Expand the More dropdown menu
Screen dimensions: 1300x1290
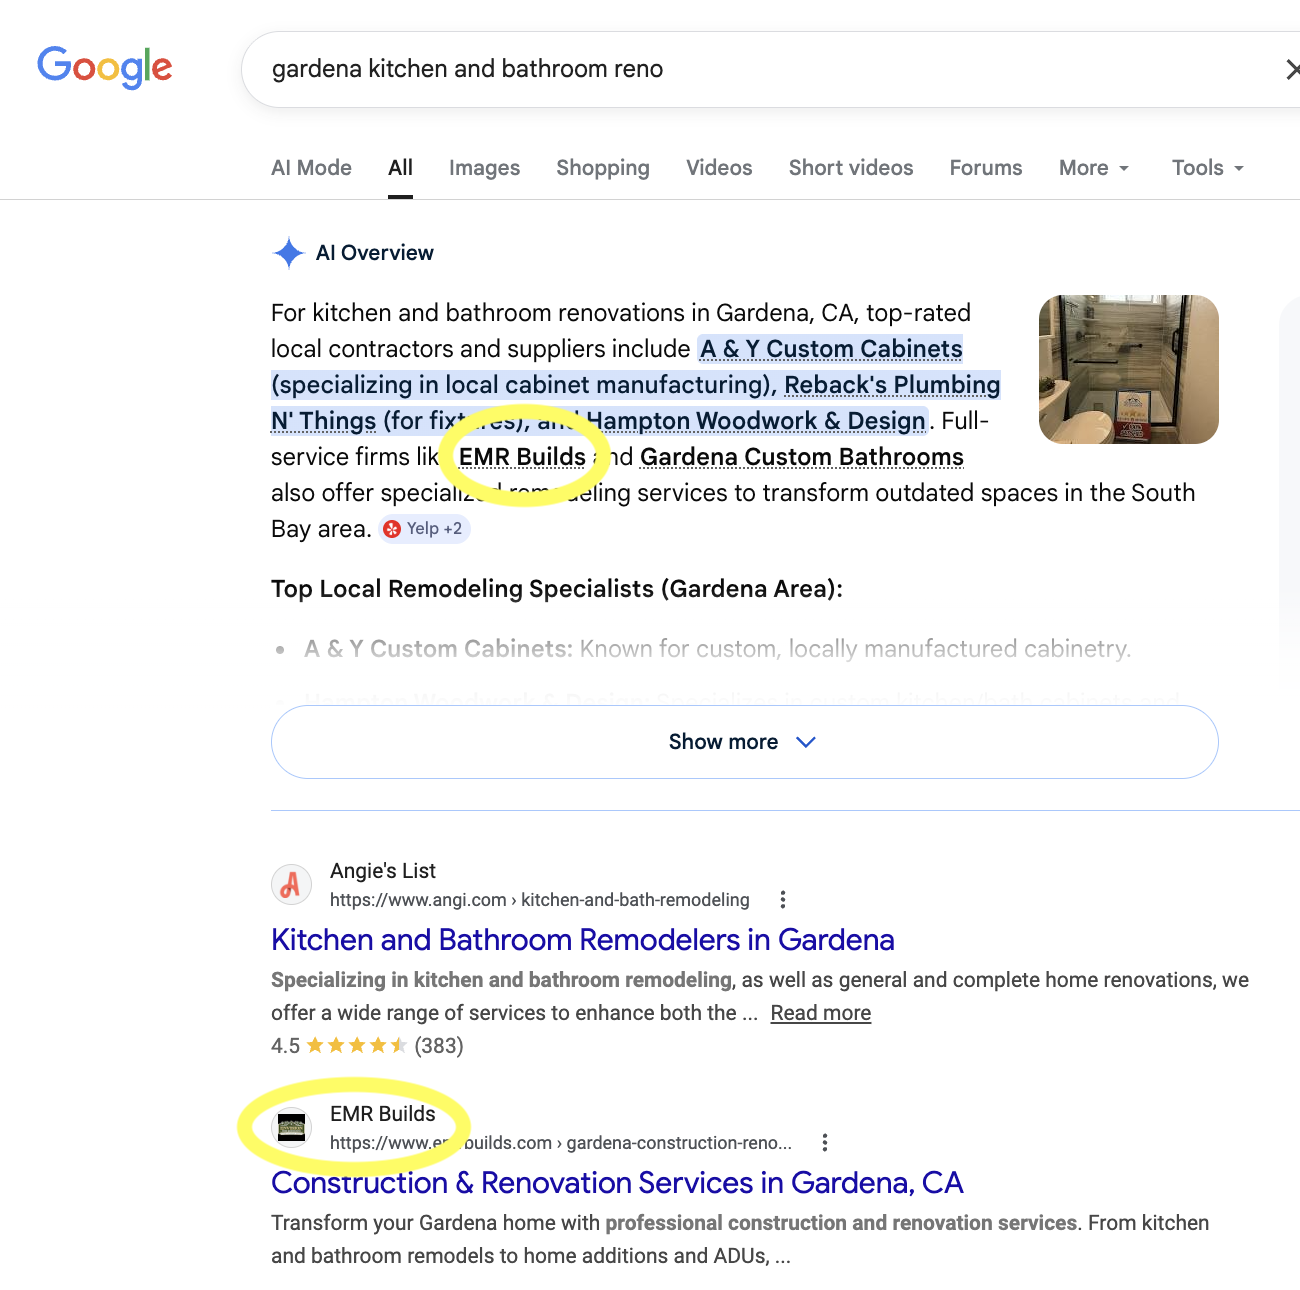pyautogui.click(x=1094, y=168)
